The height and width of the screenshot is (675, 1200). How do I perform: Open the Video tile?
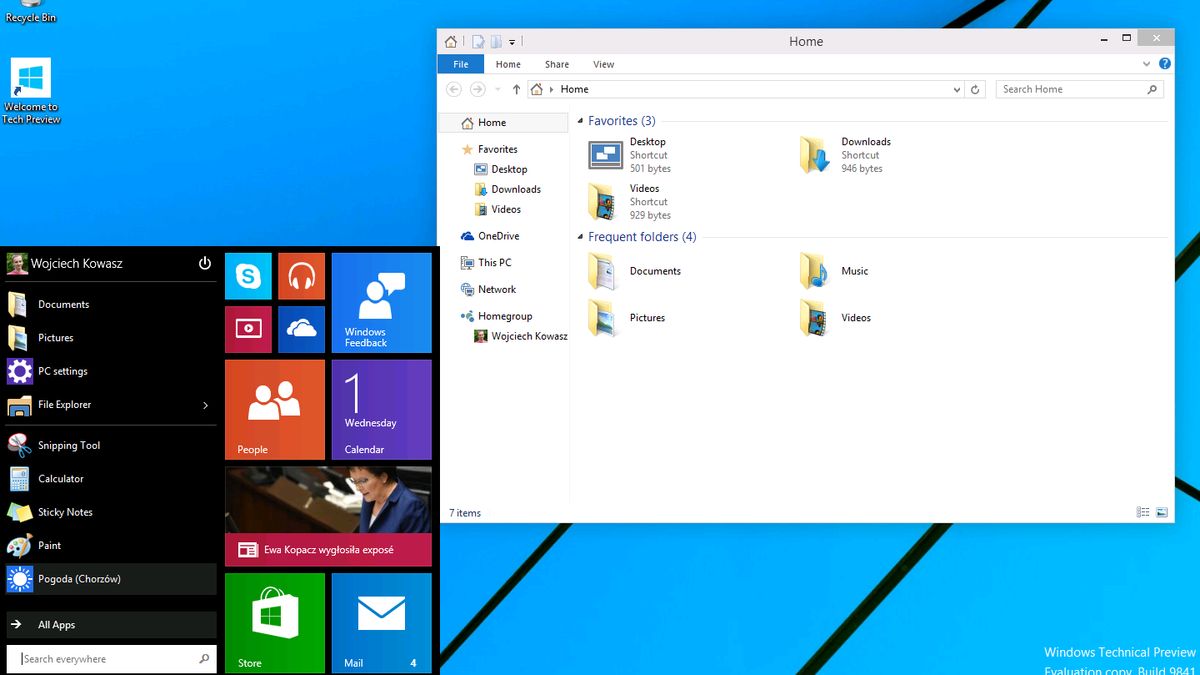click(248, 329)
